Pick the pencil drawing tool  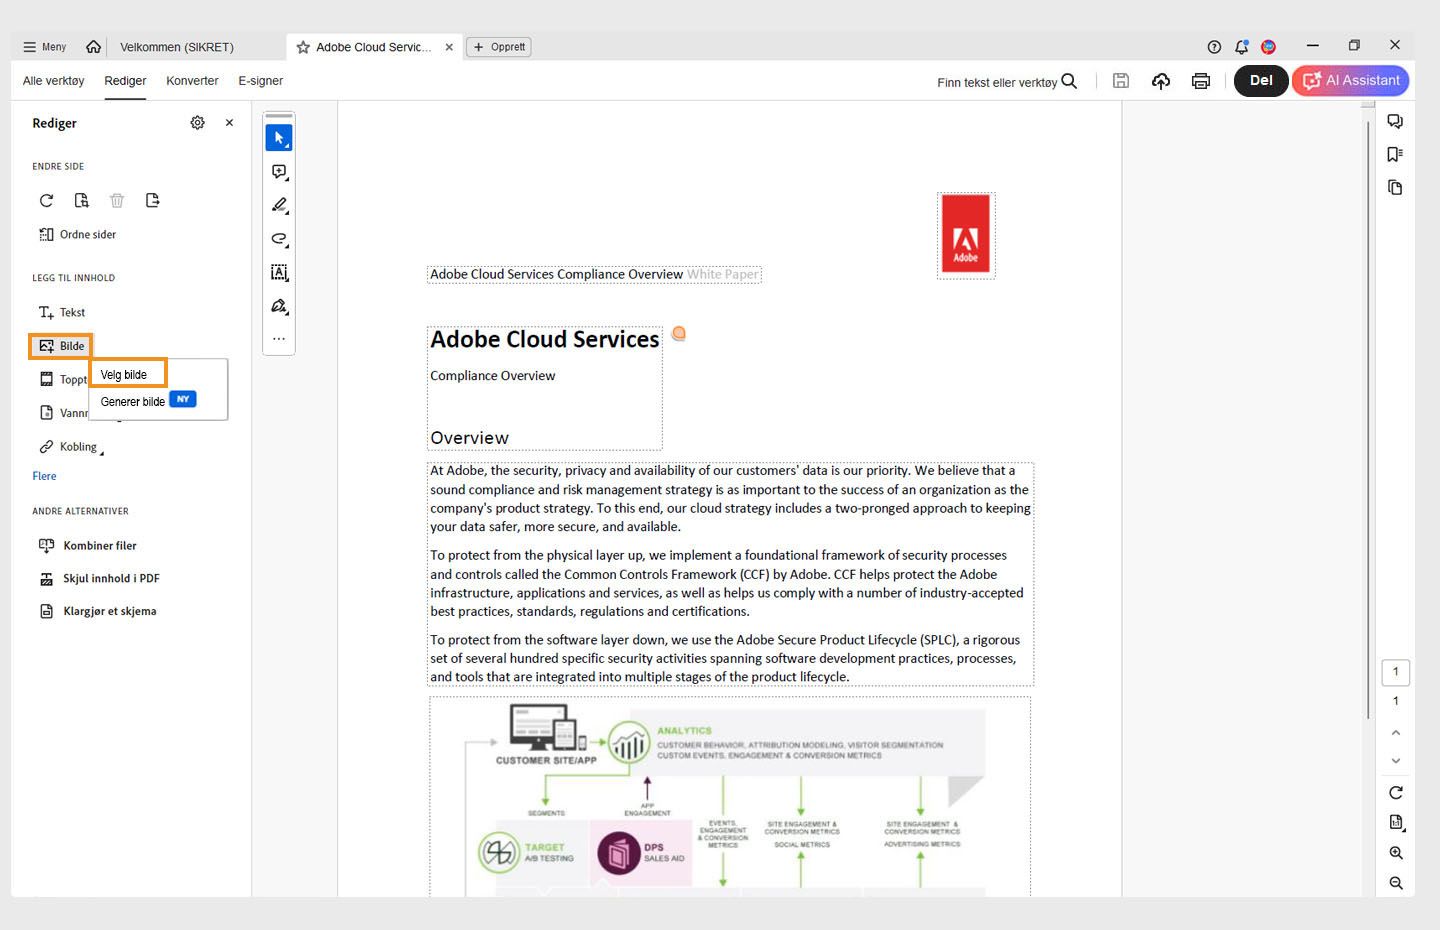tap(279, 205)
